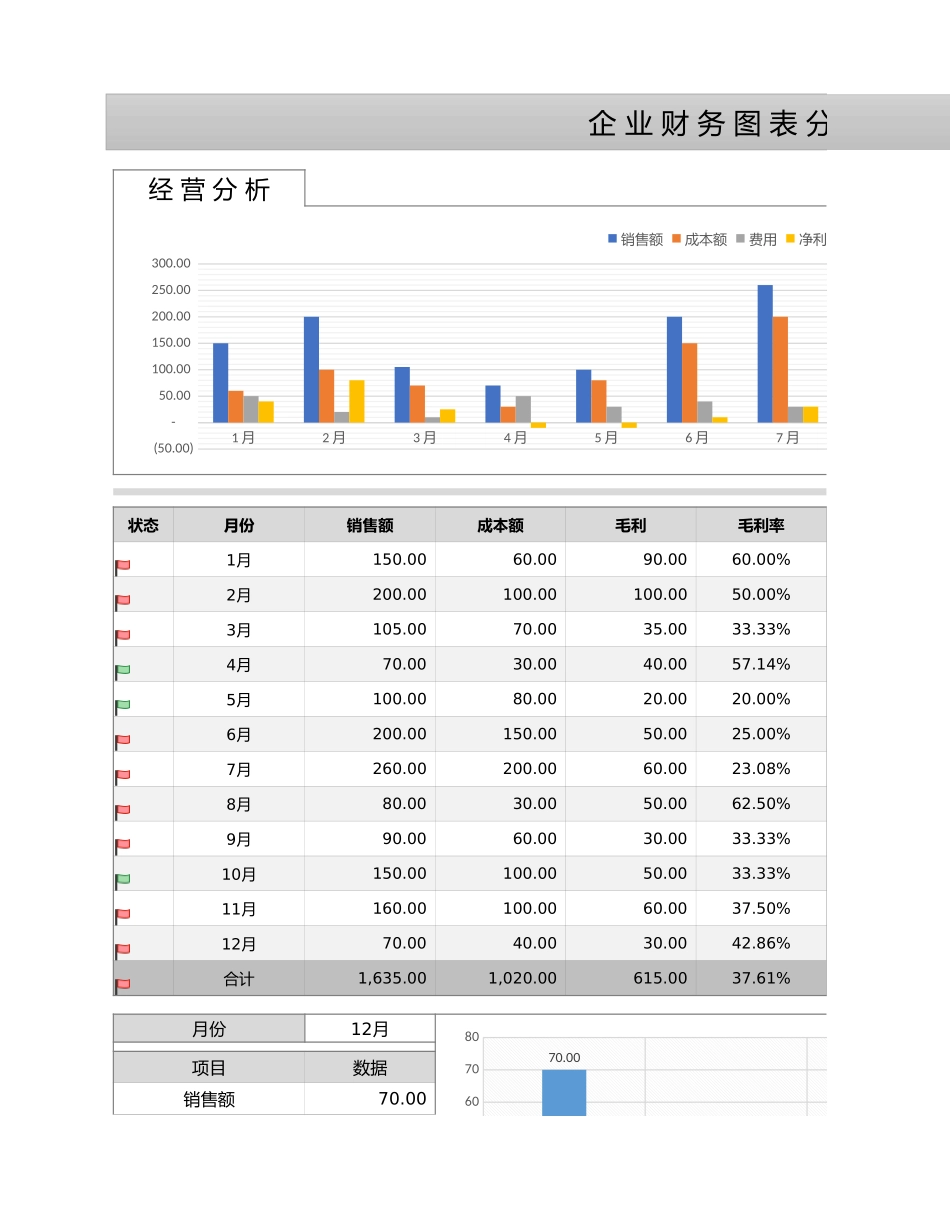Click the green flag icon for 5月
The width and height of the screenshot is (950, 1230).
pos(123,701)
